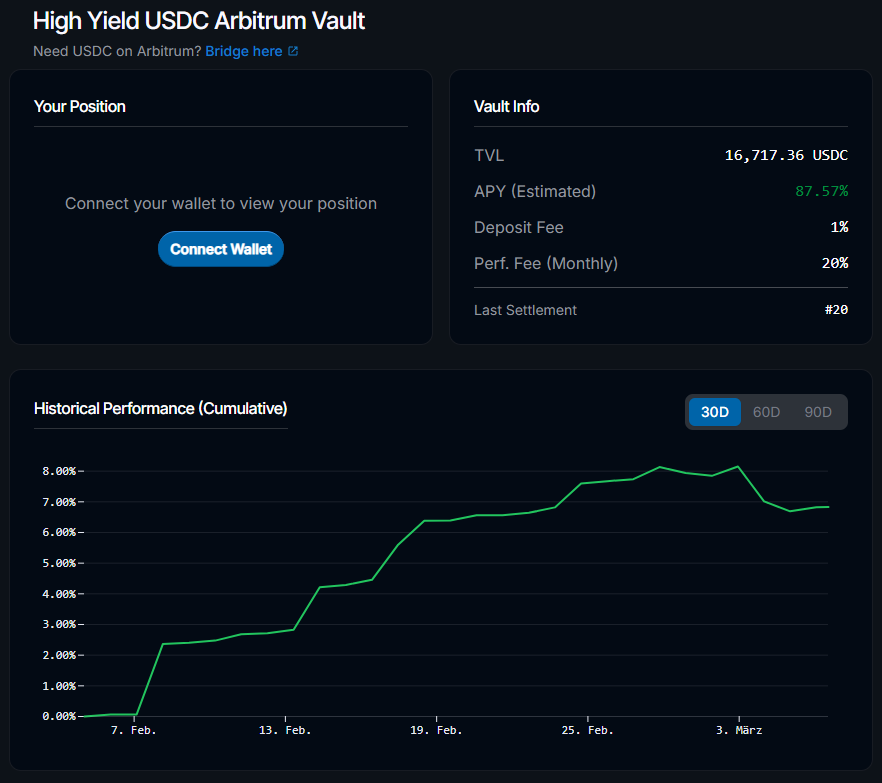The image size is (882, 783).
Task: Click the 1.00% y-axis label
Action: pyautogui.click(x=59, y=686)
